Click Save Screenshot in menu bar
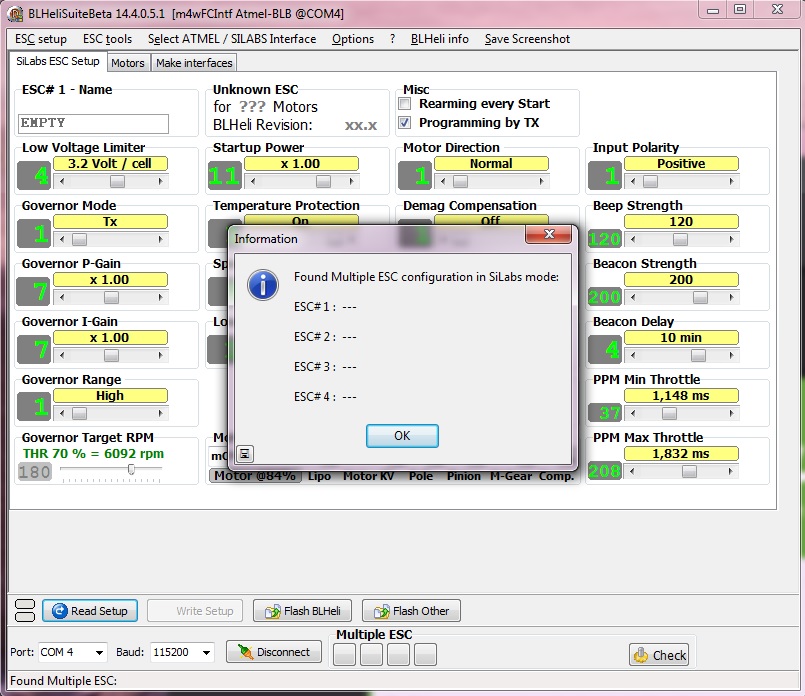 [527, 39]
